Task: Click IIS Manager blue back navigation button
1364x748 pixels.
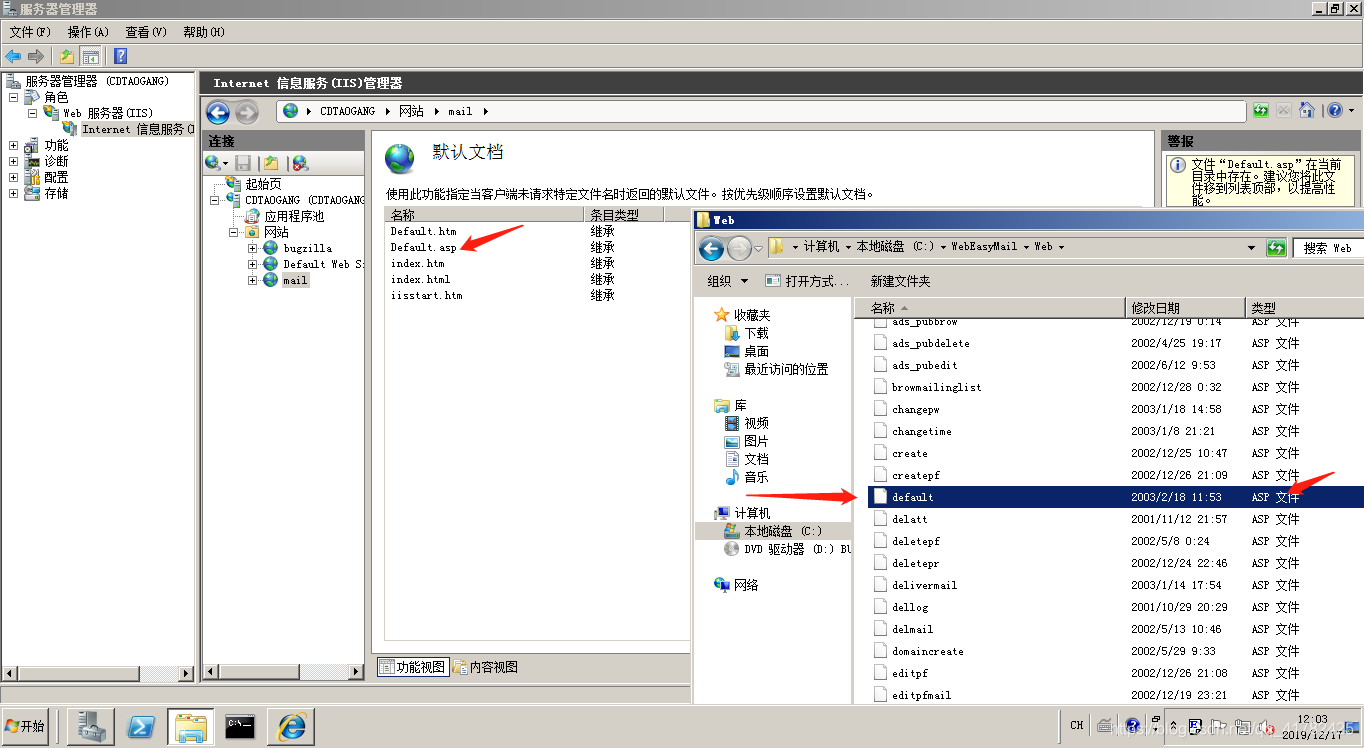Action: (218, 112)
